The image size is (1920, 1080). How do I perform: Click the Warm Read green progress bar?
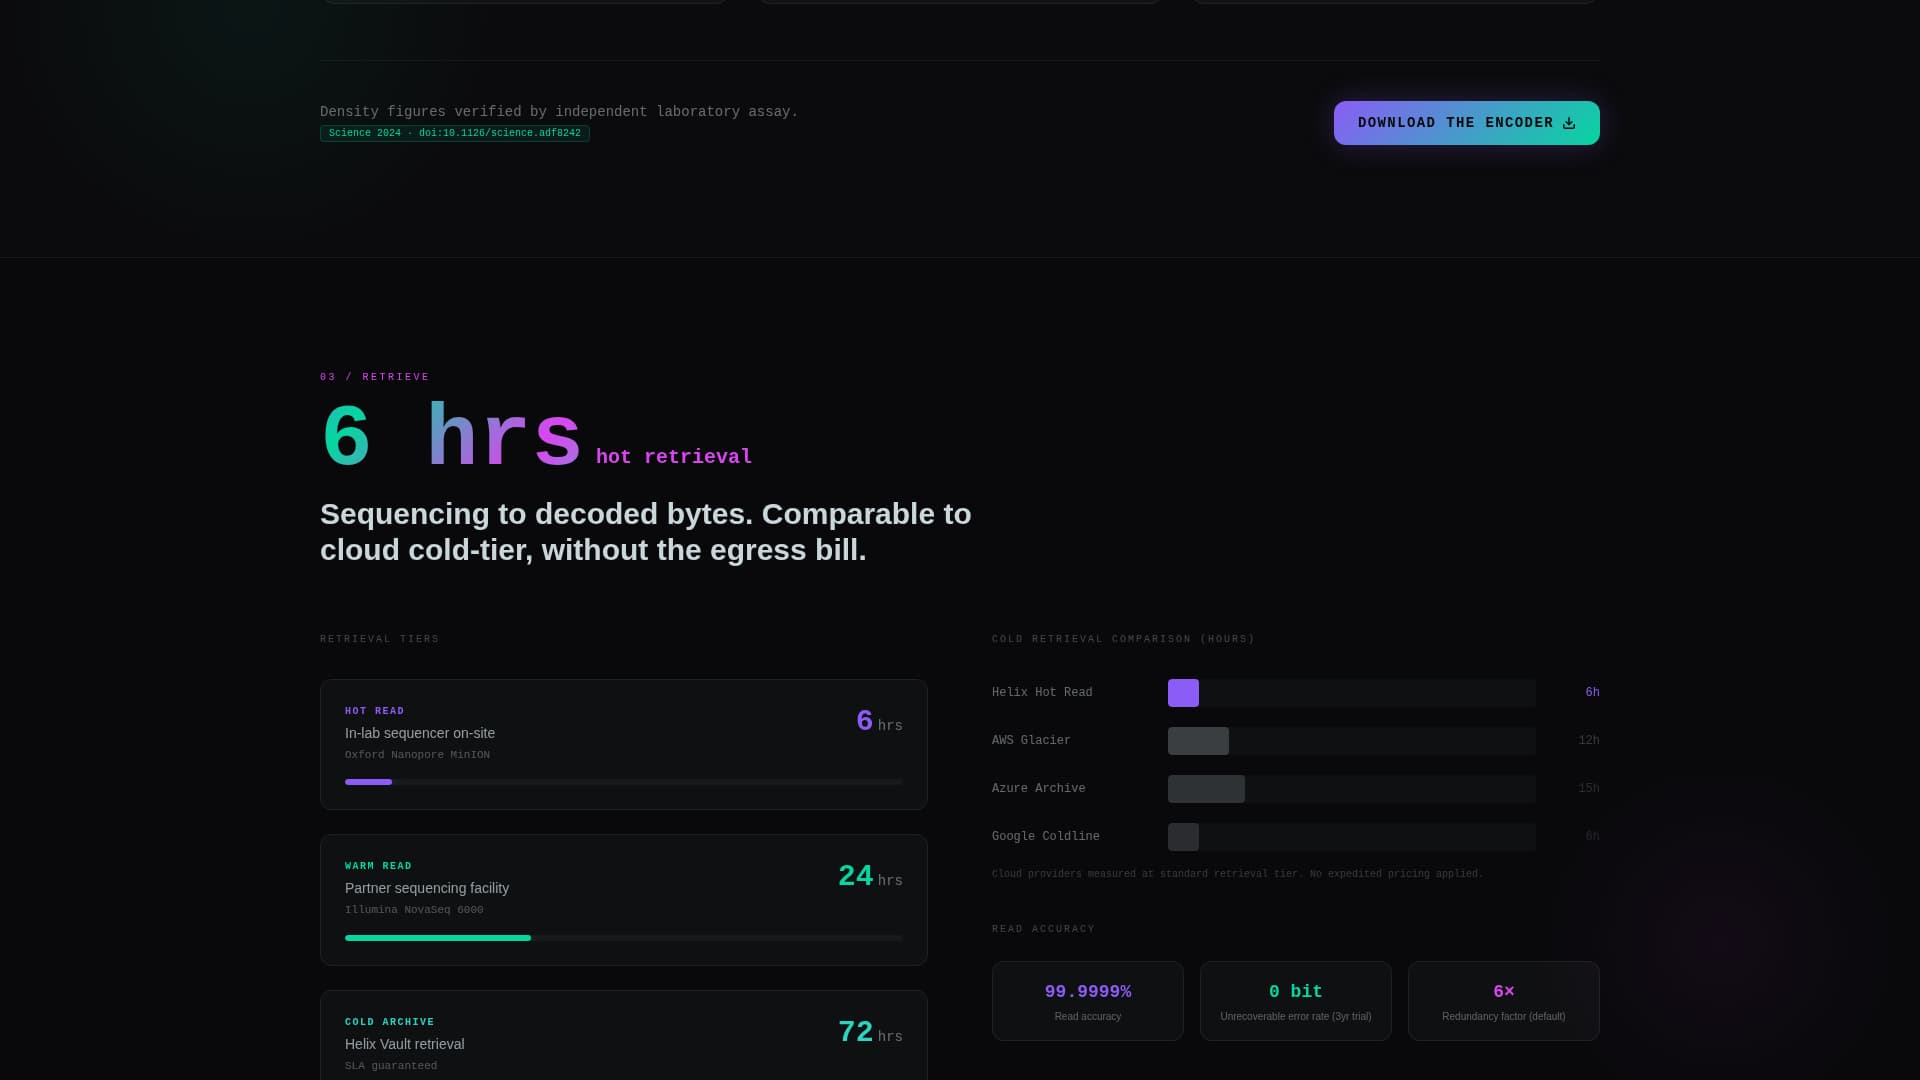438,938
